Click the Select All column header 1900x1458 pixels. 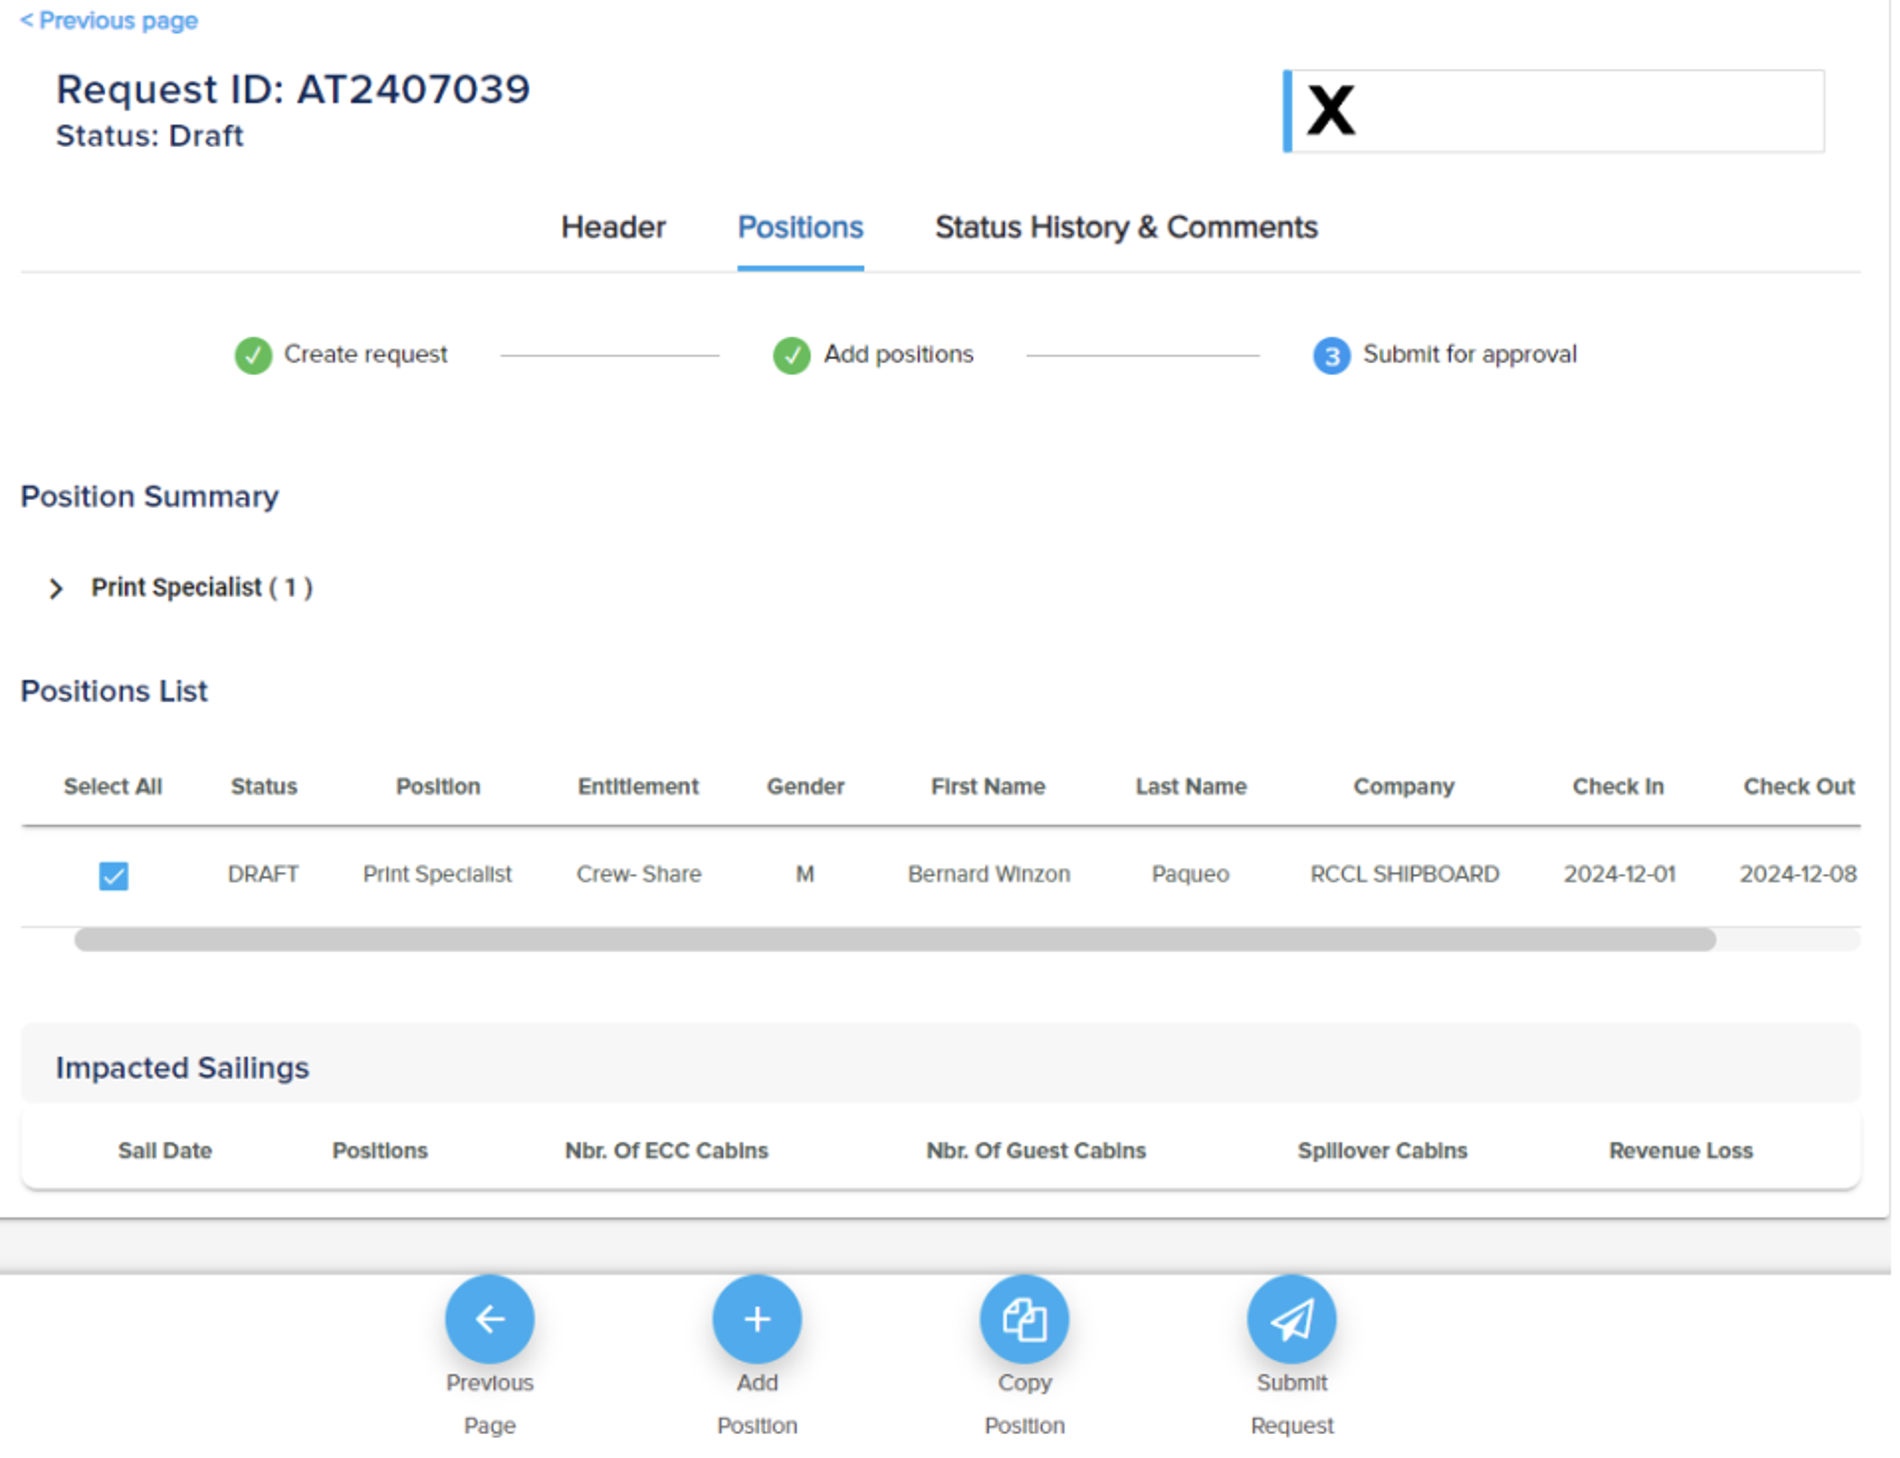click(112, 786)
